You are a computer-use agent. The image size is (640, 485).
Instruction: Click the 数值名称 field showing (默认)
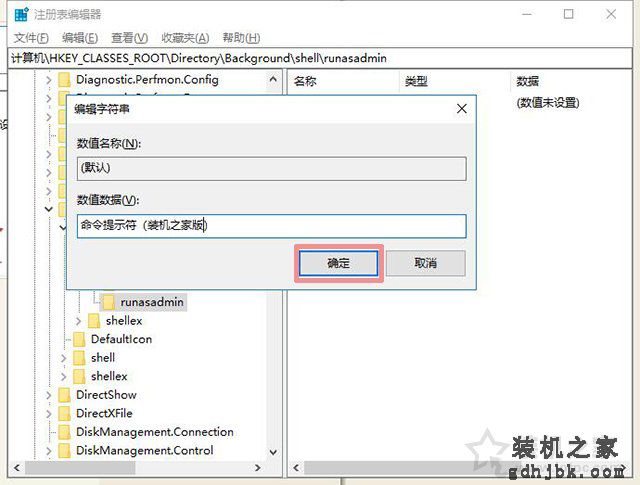coord(271,169)
